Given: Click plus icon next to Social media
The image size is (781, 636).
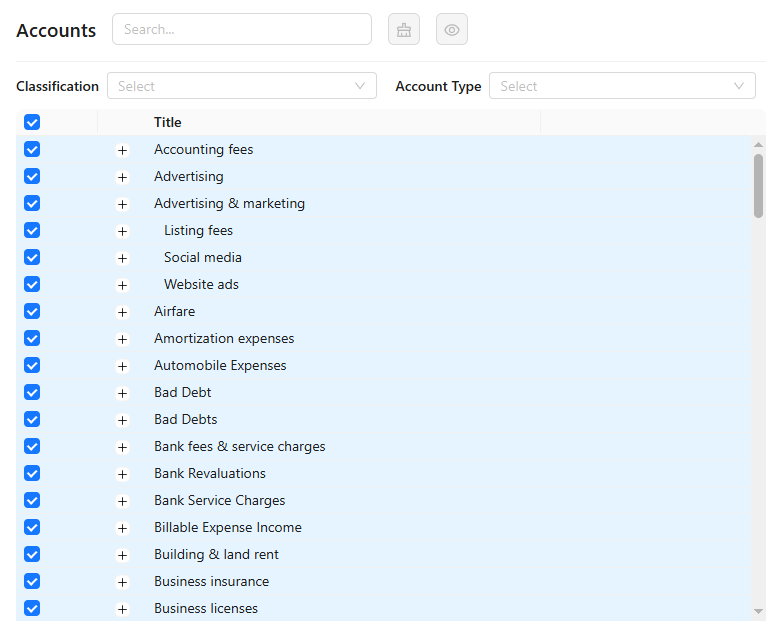Looking at the screenshot, I should click(122, 258).
